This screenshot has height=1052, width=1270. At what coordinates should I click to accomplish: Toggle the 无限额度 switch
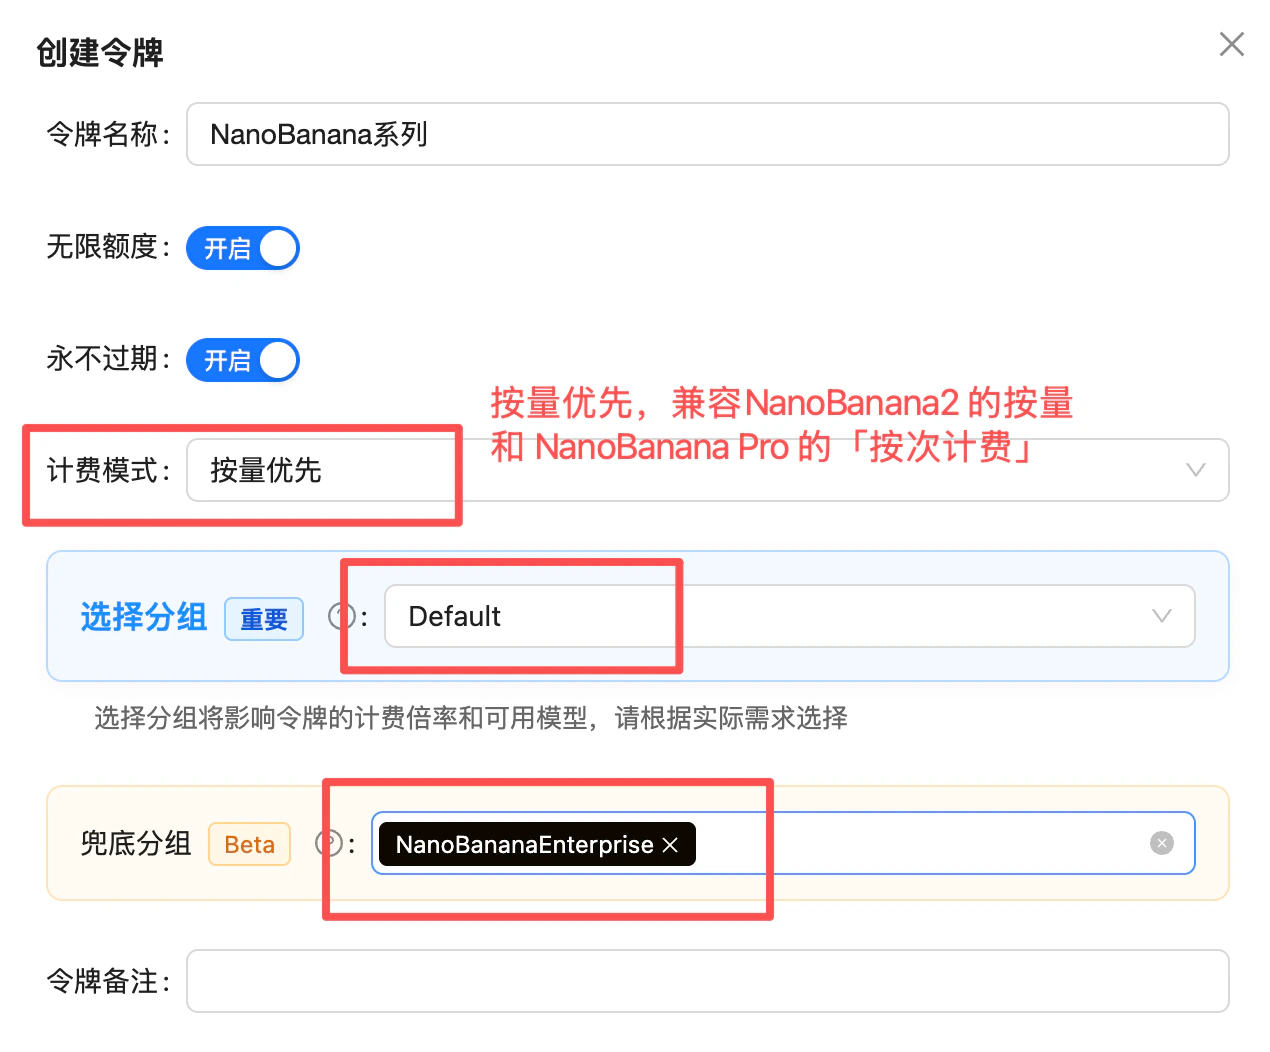pos(243,248)
